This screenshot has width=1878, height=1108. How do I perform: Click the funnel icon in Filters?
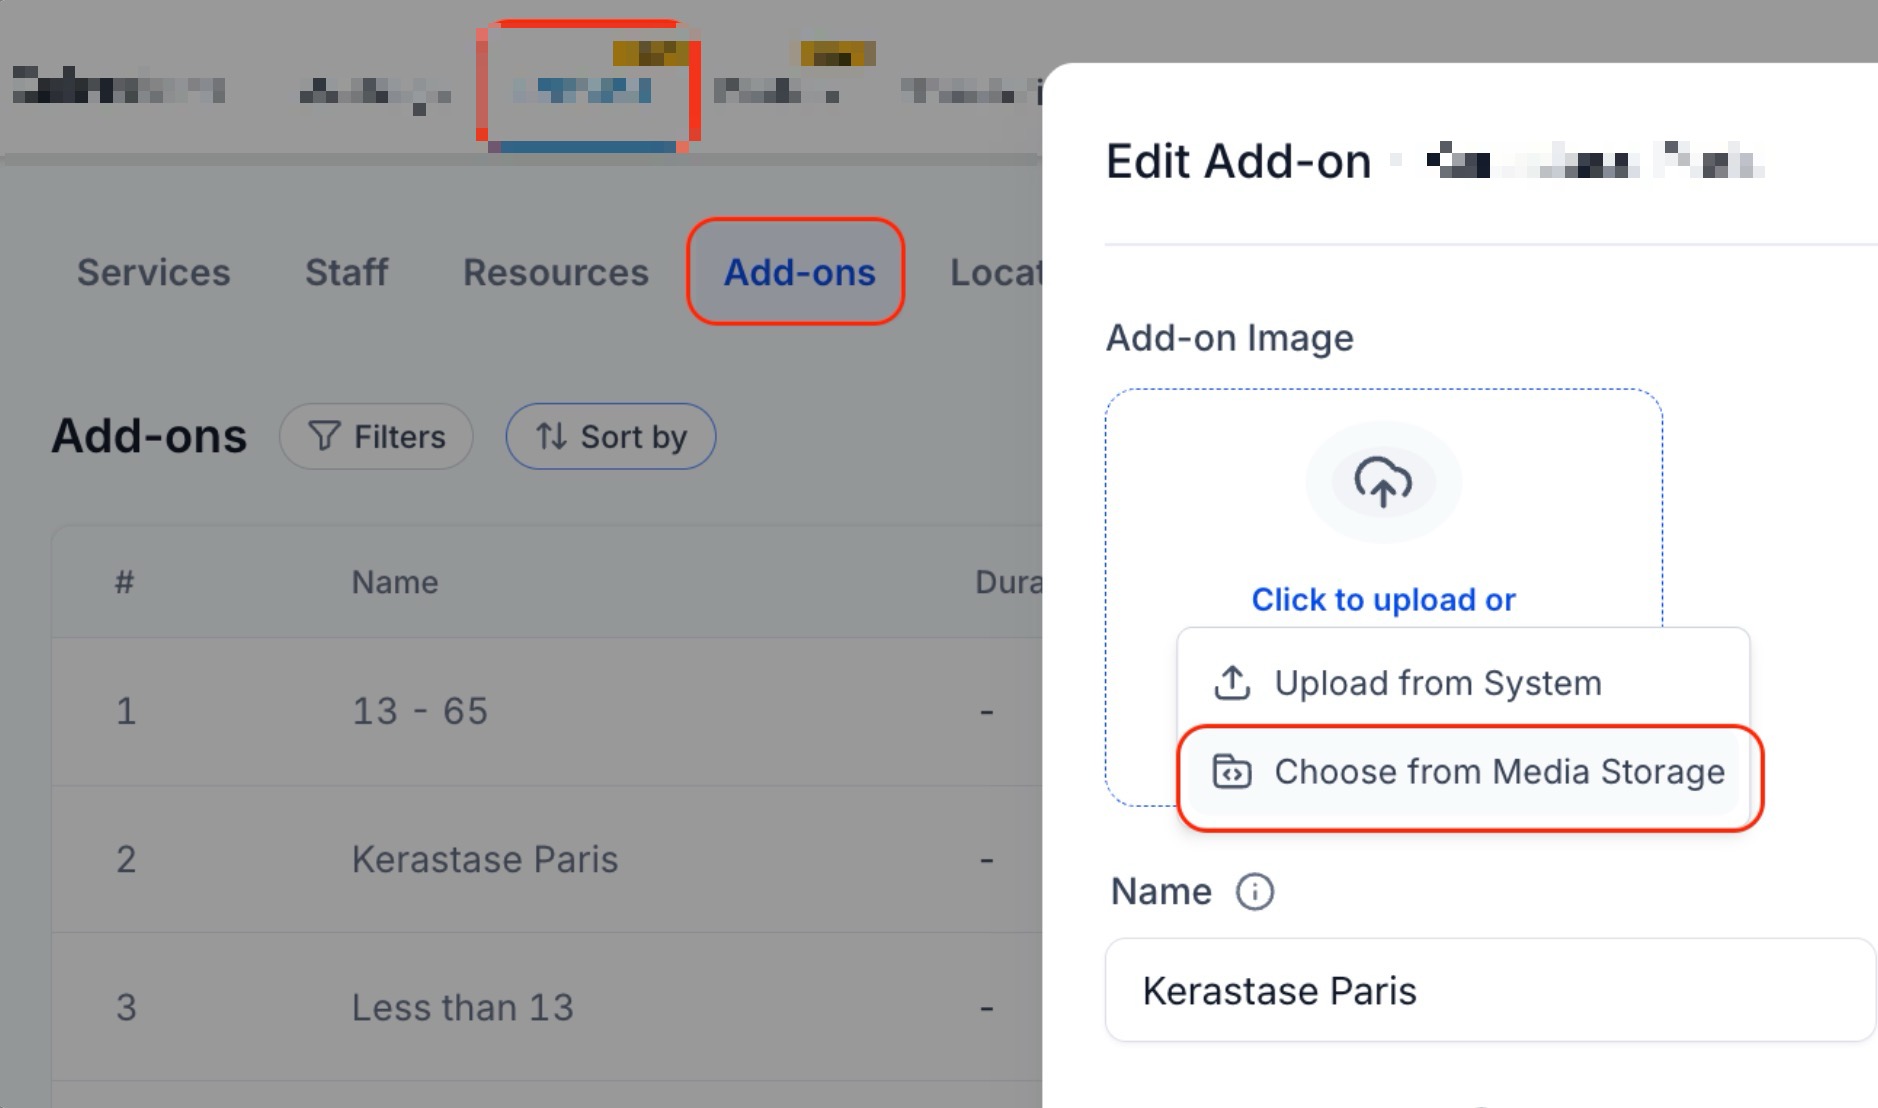pyautogui.click(x=324, y=436)
